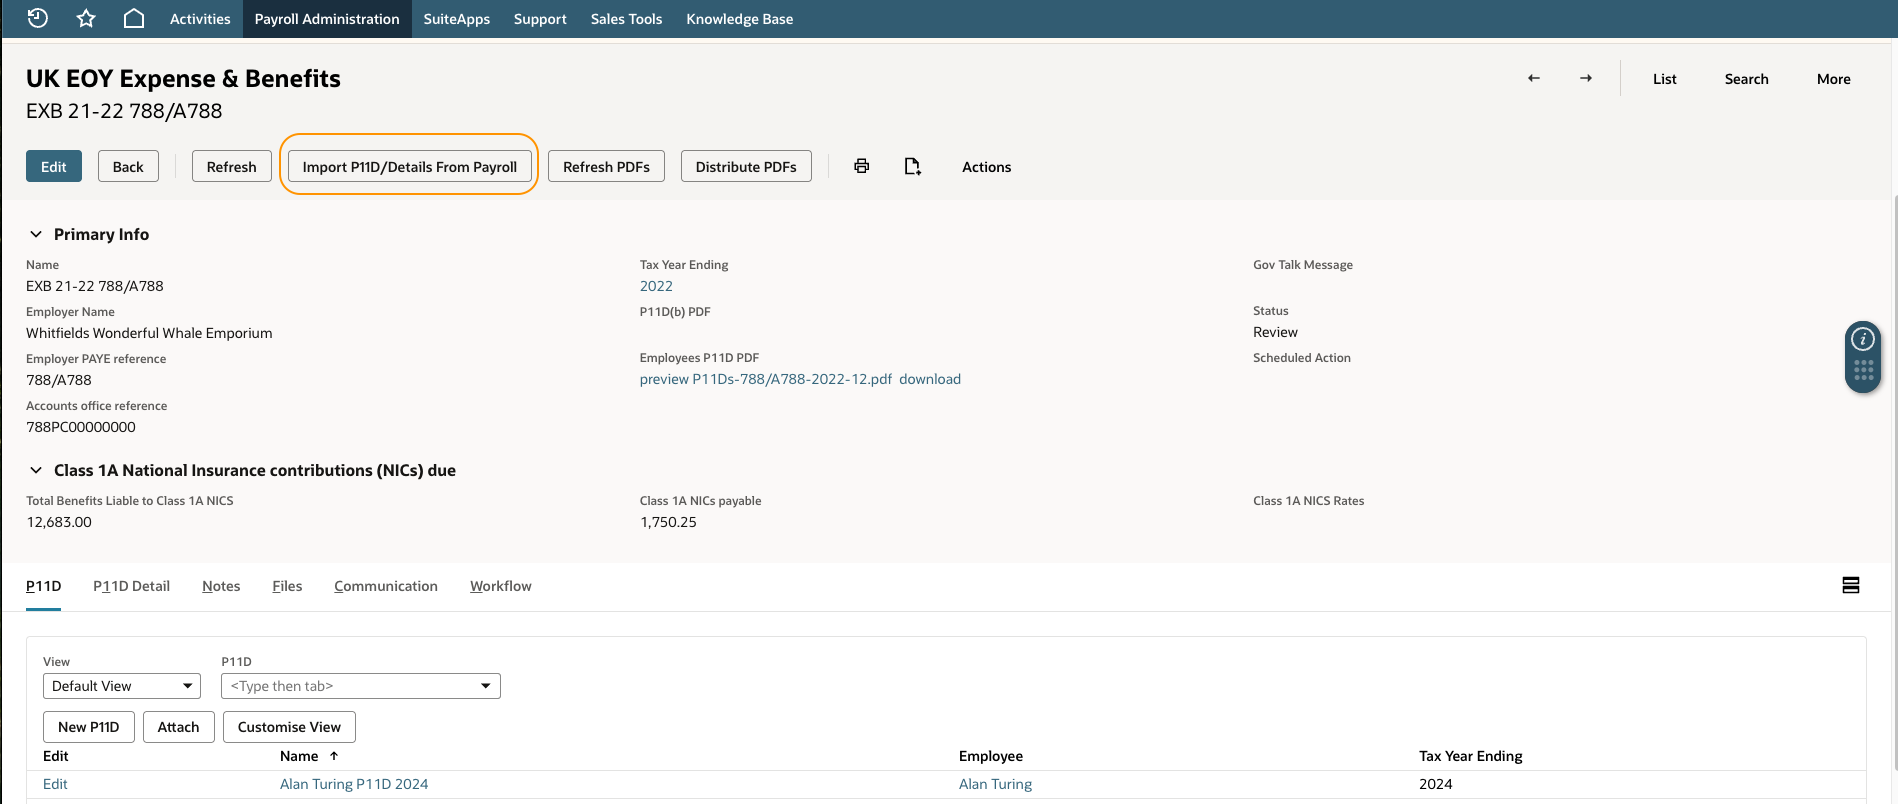Screen dimensions: 1898x804
Task: Click the blue Edit button
Action: (54, 166)
